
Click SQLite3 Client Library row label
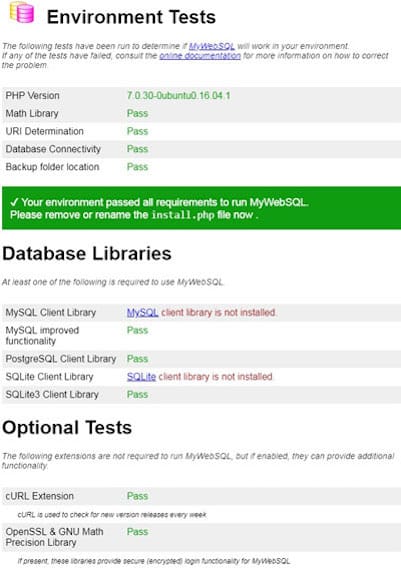tap(52, 394)
